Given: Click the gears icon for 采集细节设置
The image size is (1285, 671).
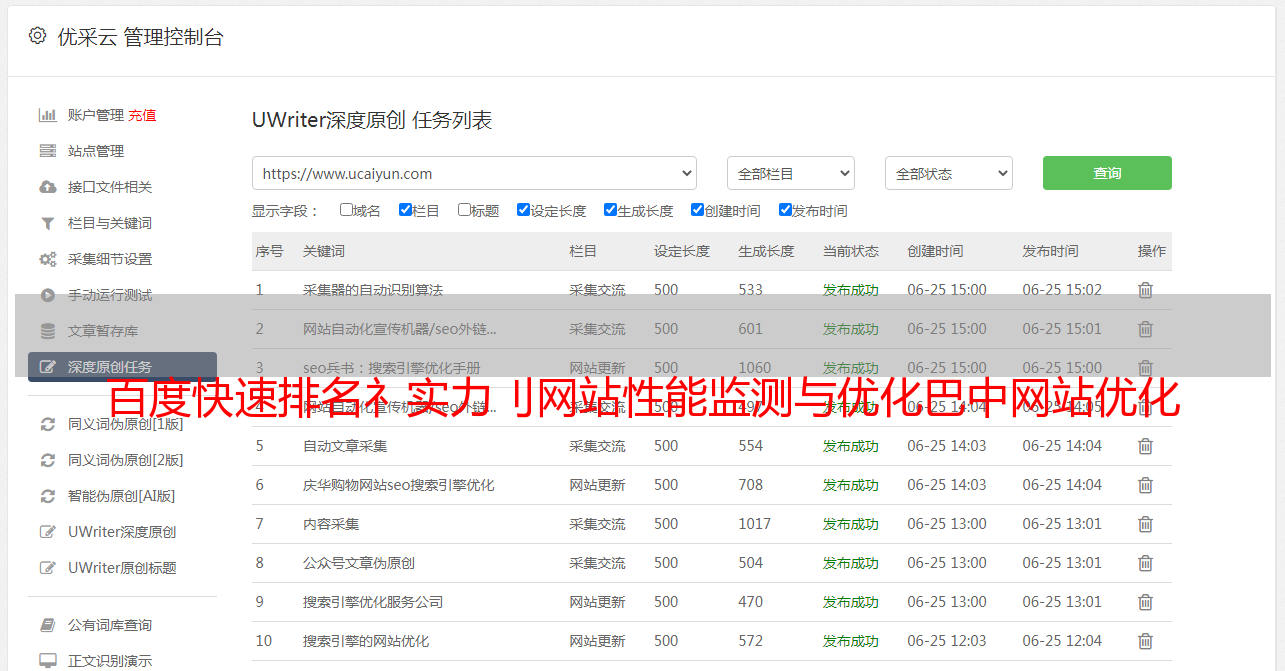Looking at the screenshot, I should pos(47,259).
